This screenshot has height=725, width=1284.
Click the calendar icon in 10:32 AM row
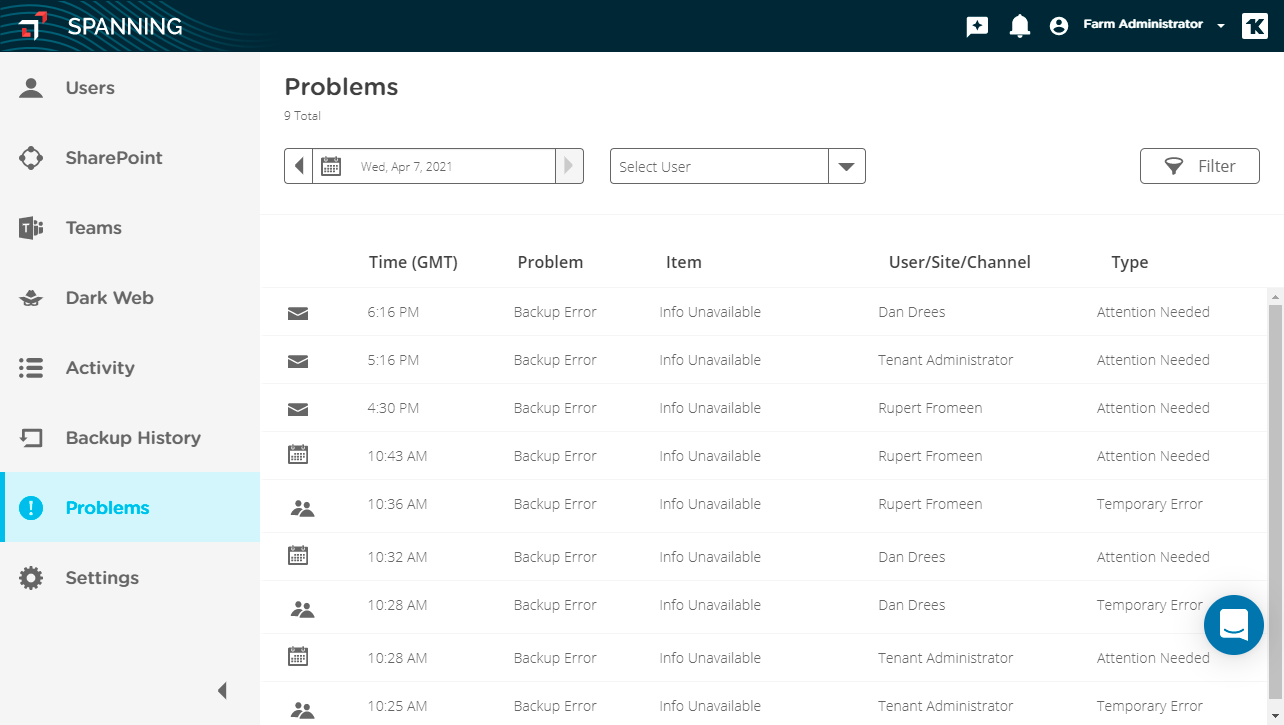coord(298,556)
